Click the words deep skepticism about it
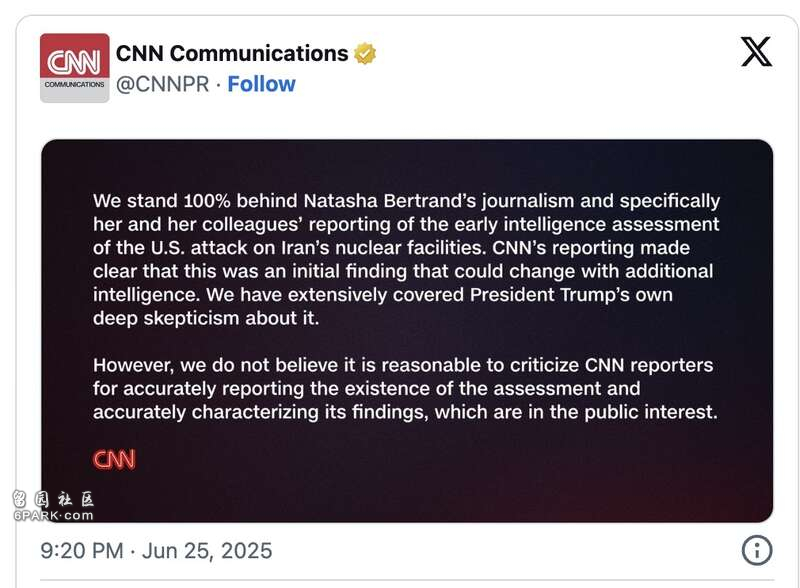Viewport: 800px width, 588px height. pyautogui.click(x=206, y=318)
